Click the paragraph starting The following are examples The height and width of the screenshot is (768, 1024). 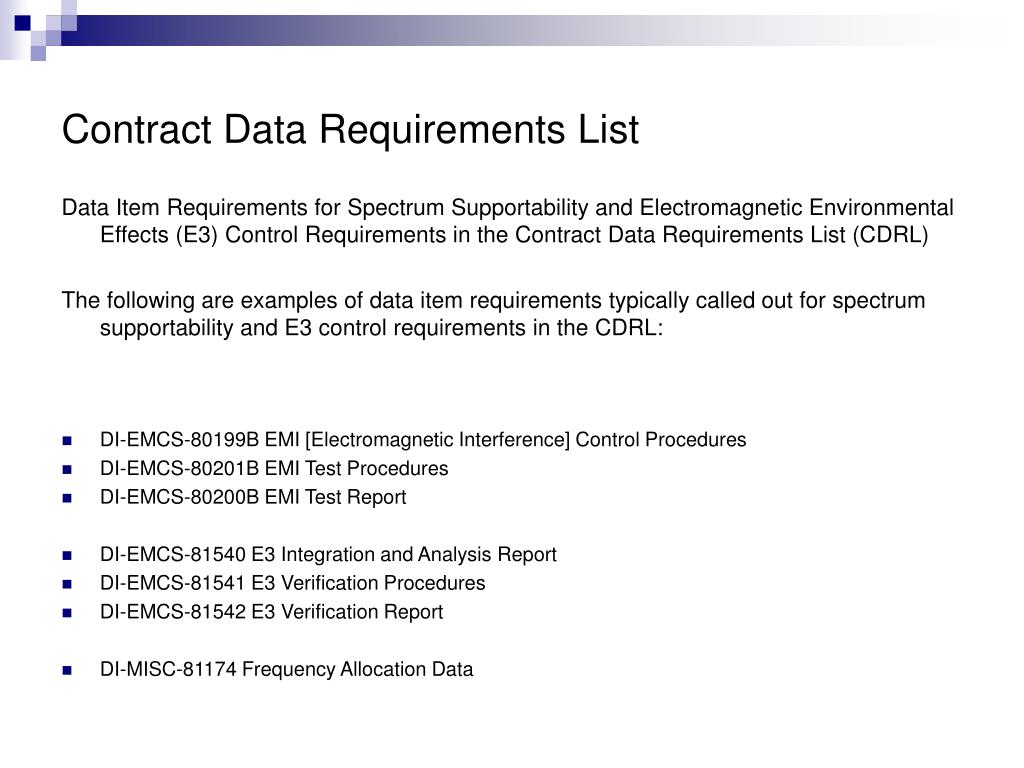[x=493, y=314]
